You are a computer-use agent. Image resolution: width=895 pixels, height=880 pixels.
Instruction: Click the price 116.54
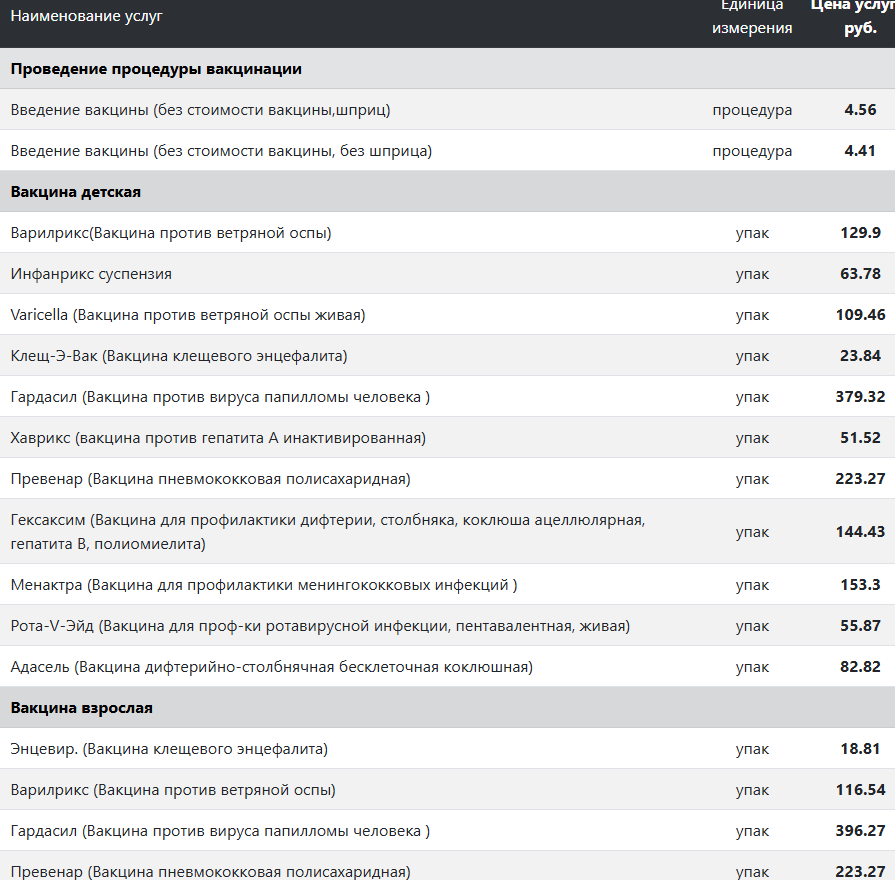[x=860, y=790]
